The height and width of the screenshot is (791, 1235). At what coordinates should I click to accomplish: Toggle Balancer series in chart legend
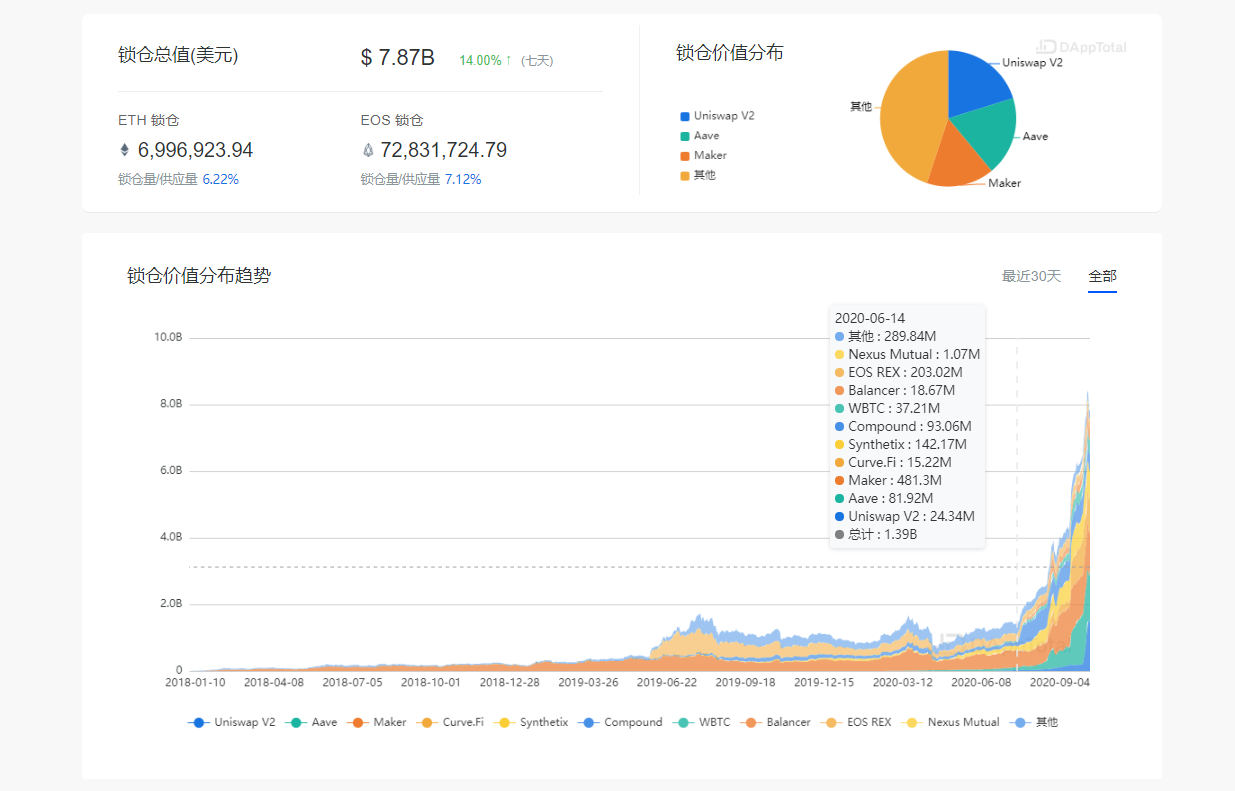coord(775,722)
